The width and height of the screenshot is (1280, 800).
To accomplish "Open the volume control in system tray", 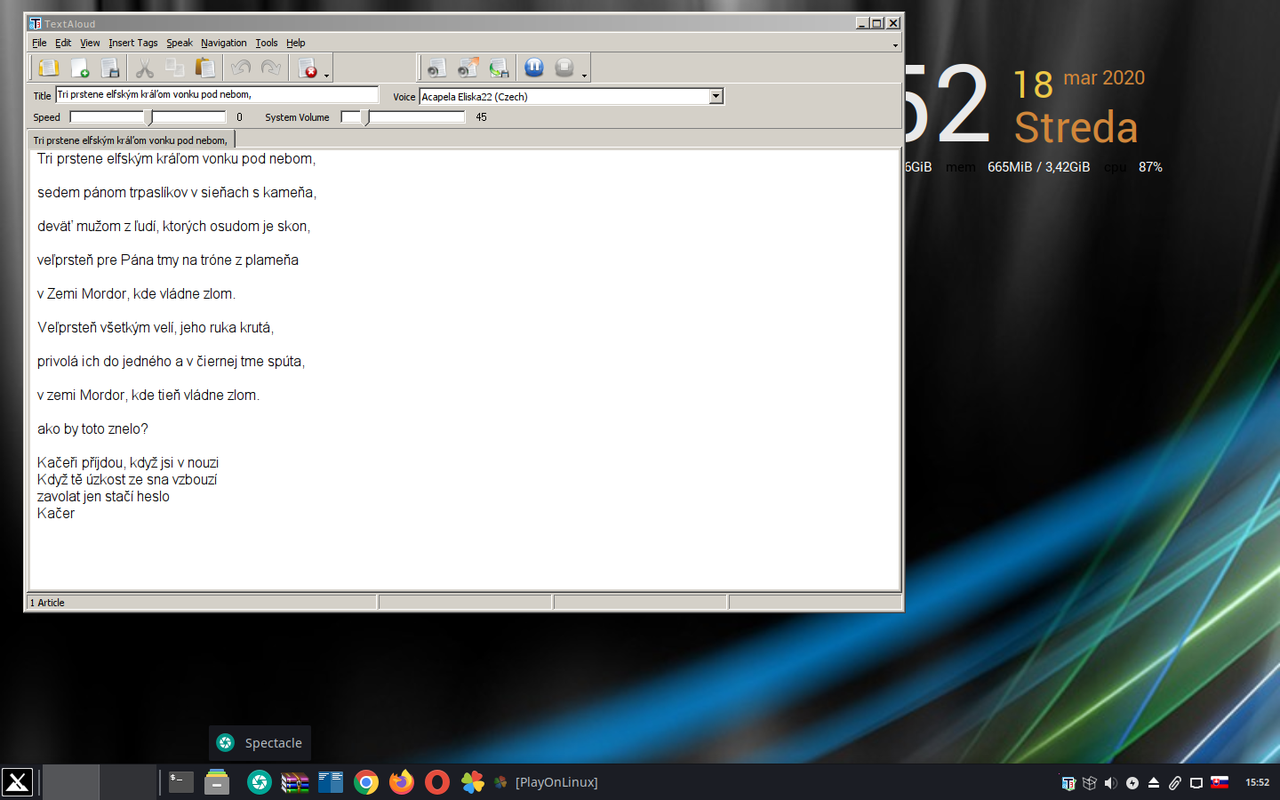I will [x=1111, y=783].
